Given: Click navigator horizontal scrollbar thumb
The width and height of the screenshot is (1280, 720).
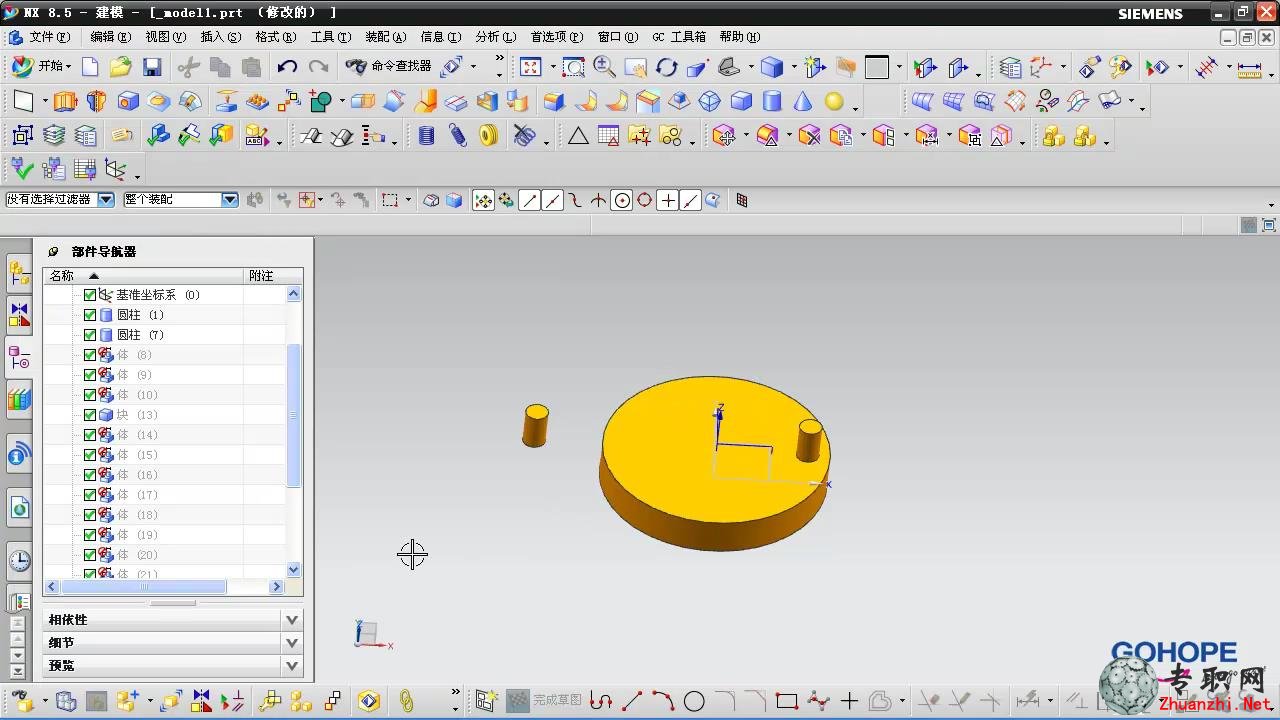Looking at the screenshot, I should pos(143,587).
